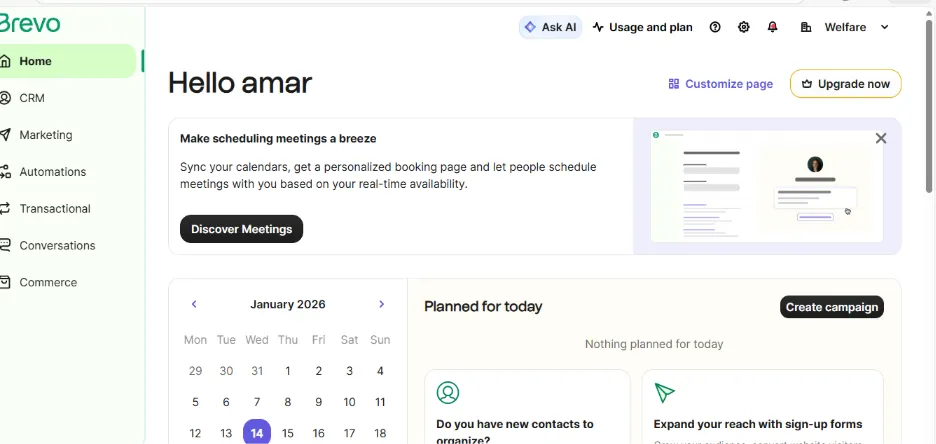Click the 'Hello amar' heading
The width and height of the screenshot is (936, 444).
coord(240,82)
